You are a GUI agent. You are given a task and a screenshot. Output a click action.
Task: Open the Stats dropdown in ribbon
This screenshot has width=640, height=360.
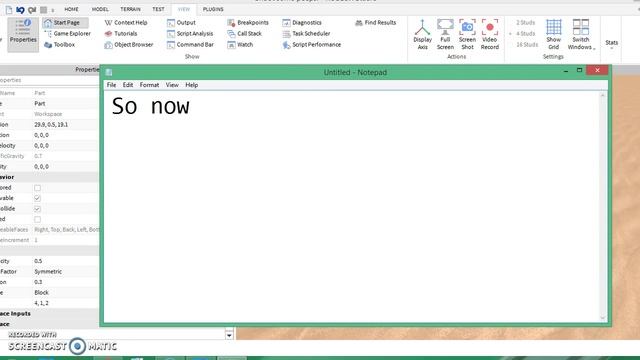coord(611,44)
